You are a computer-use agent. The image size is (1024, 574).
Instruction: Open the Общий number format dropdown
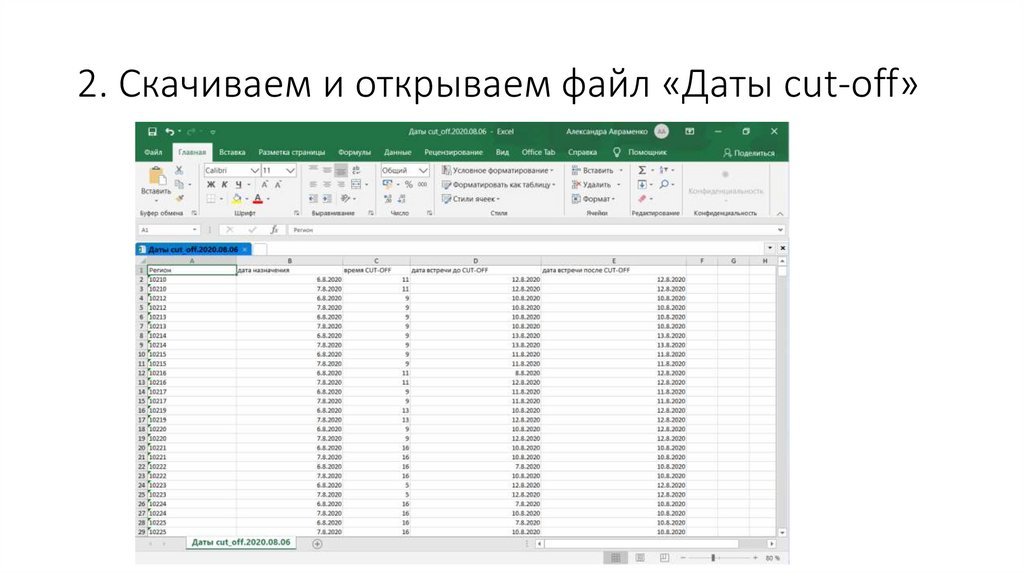pos(423,170)
